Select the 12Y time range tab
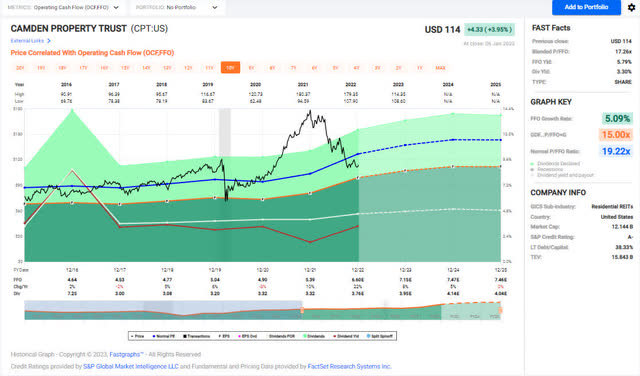This screenshot has width=640, height=376. click(x=188, y=68)
